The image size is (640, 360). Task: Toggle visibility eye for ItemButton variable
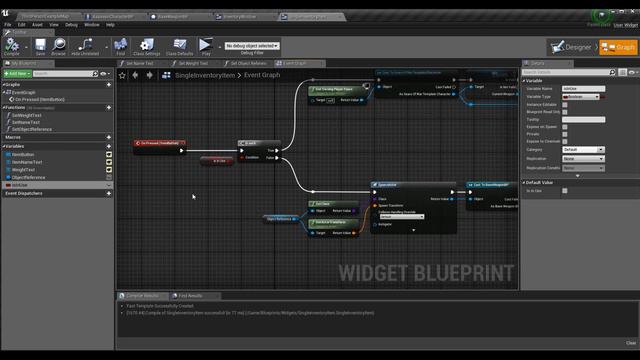[x=109, y=155]
